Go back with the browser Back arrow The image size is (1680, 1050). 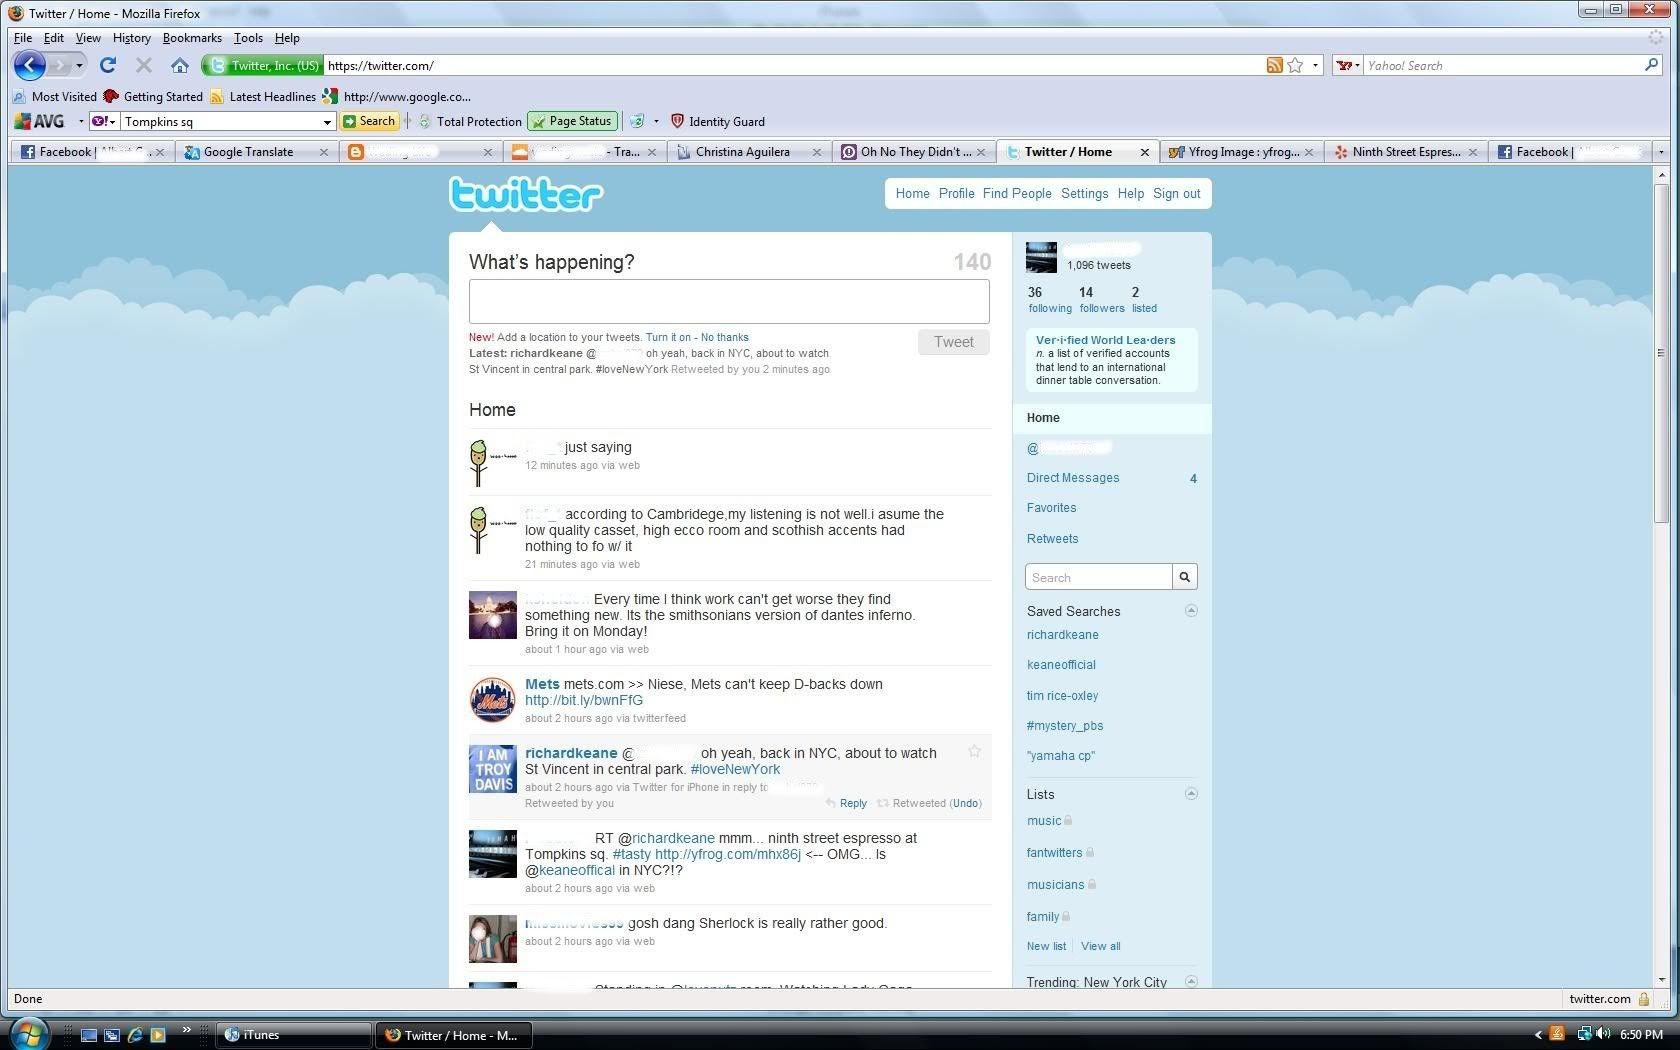coord(30,66)
